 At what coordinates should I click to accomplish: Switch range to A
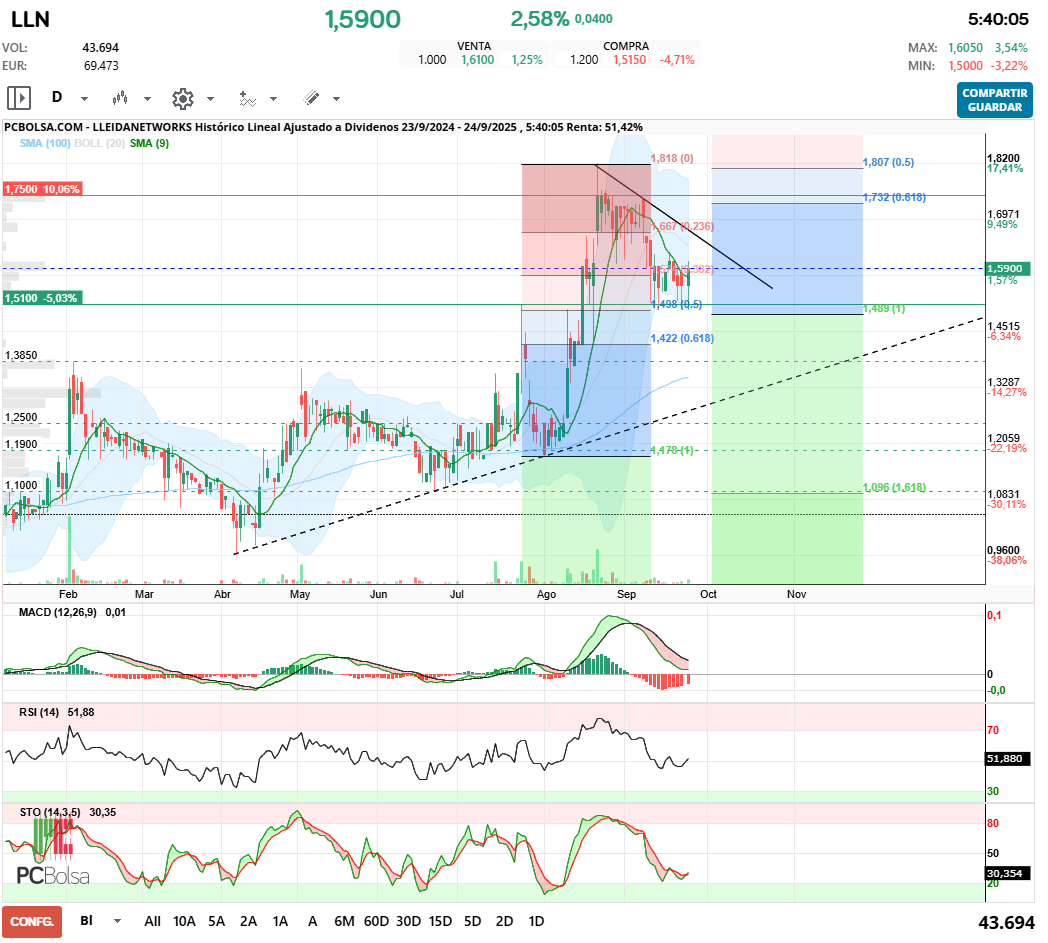[312, 921]
